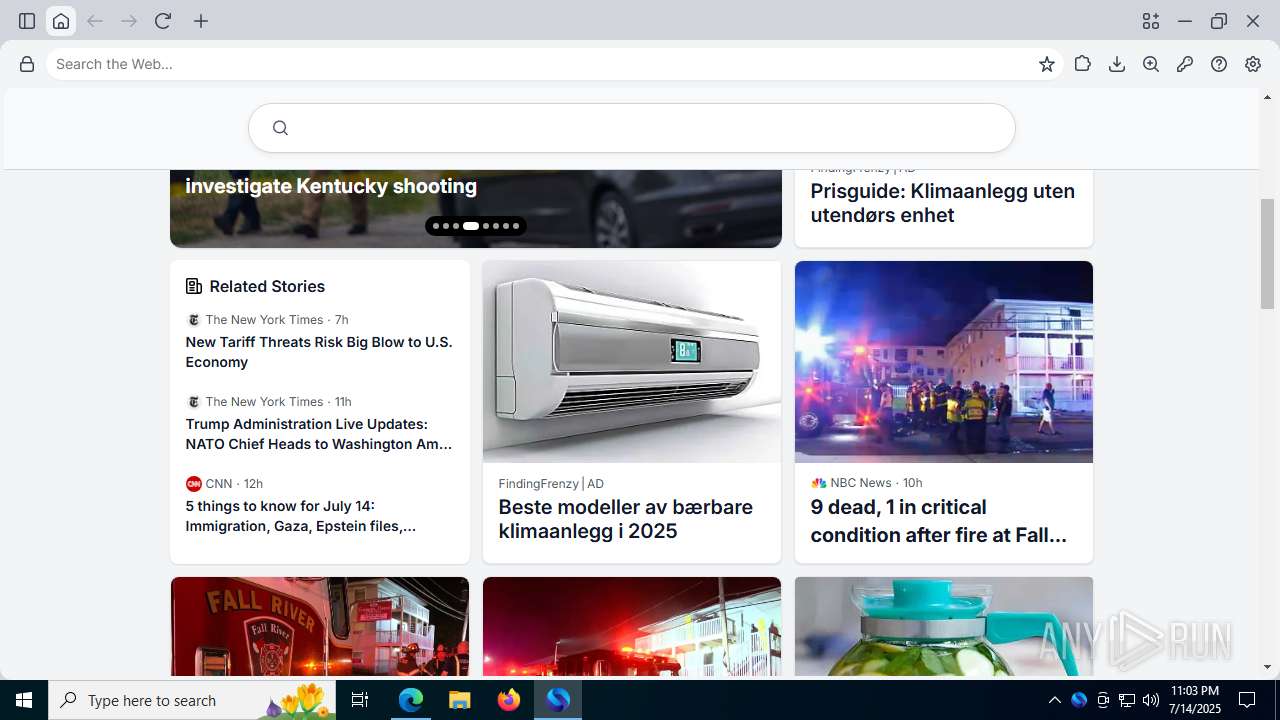This screenshot has width=1280, height=720.
Task: Open 'New Tariff Threats Risk Big Blow' article
Action: pyautogui.click(x=319, y=352)
